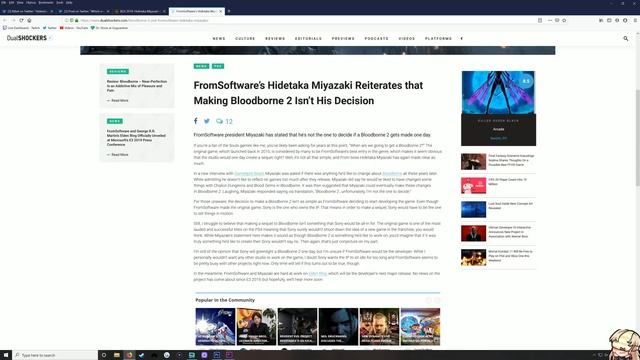Switch to Firefox on the taskbar
Viewport: 640px width, 360px height.
[129, 355]
